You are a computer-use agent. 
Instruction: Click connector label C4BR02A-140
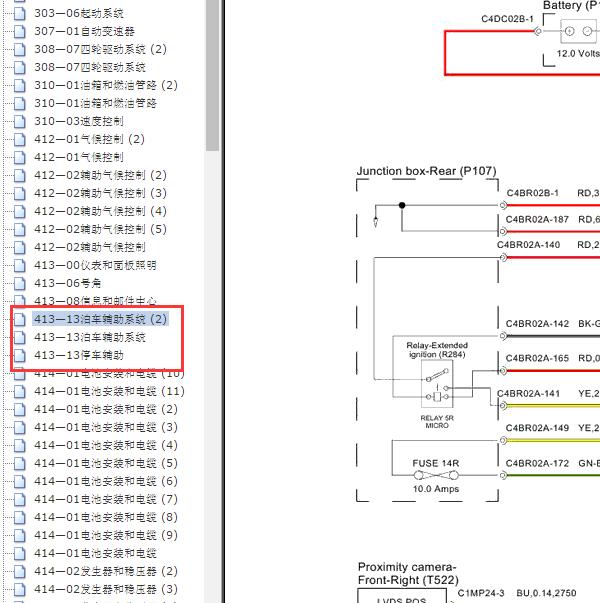click(528, 245)
